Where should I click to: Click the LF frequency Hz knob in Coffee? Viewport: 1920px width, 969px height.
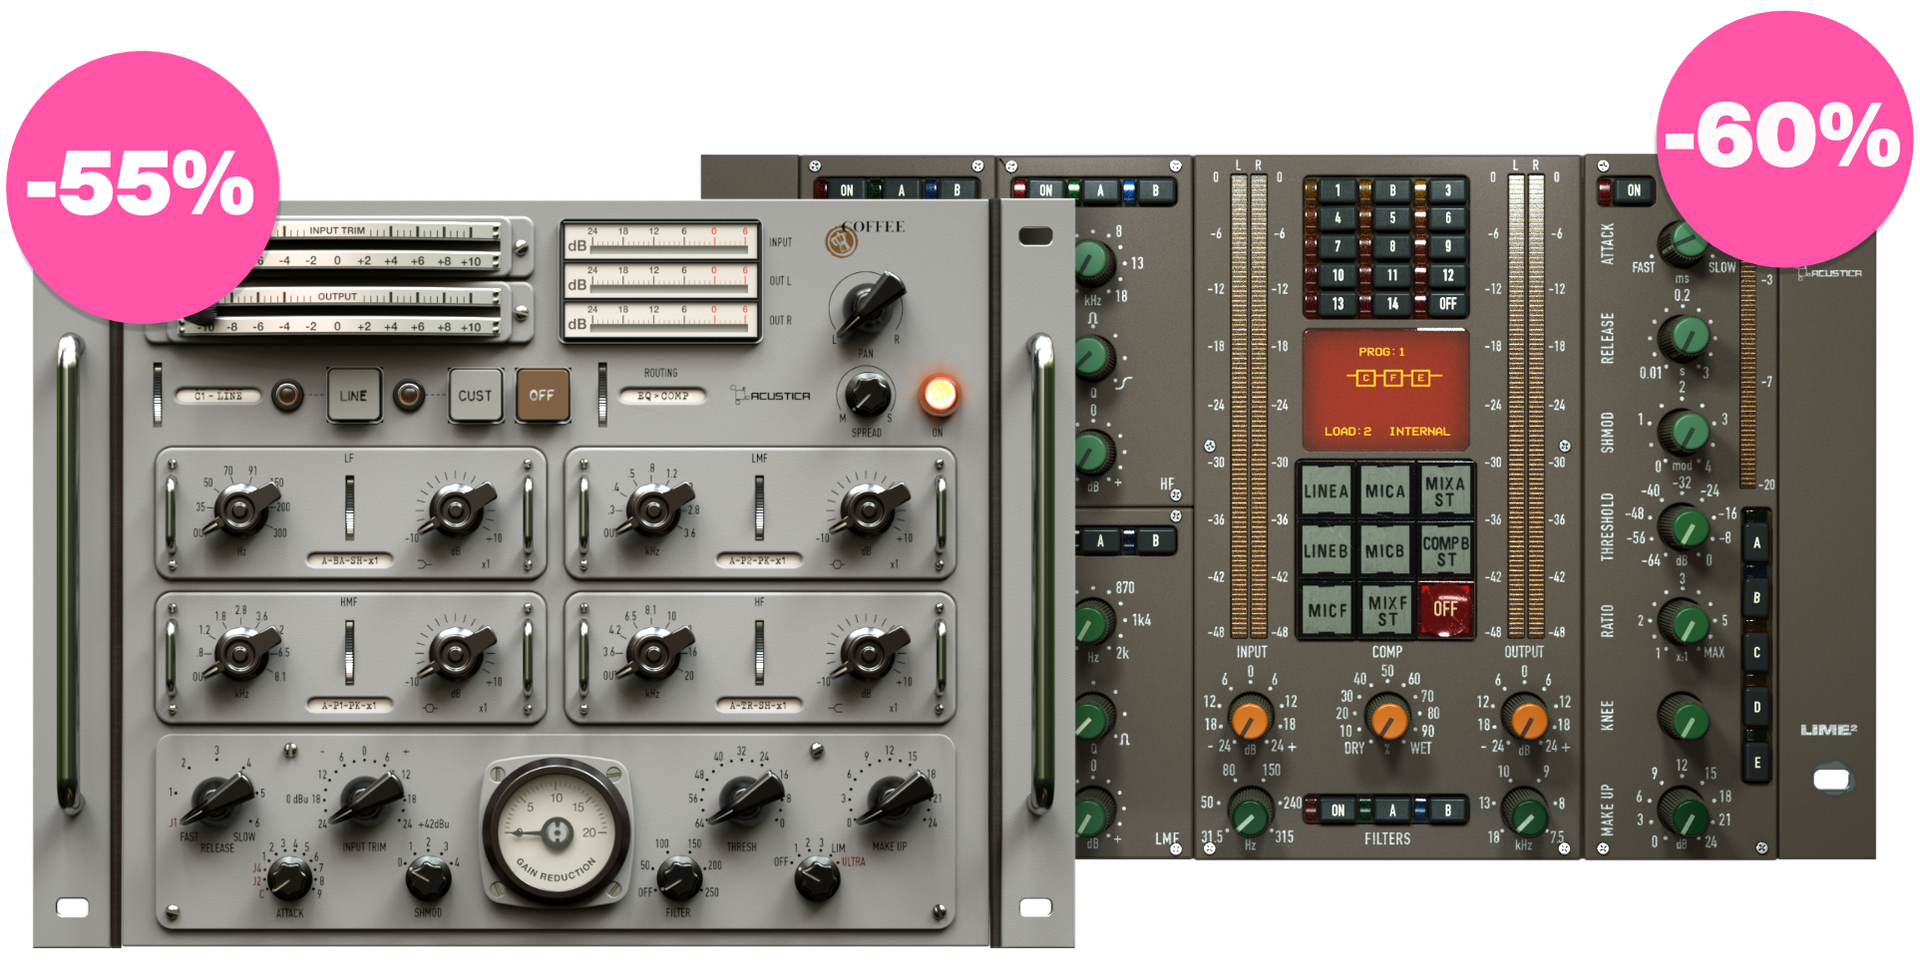(x=243, y=508)
